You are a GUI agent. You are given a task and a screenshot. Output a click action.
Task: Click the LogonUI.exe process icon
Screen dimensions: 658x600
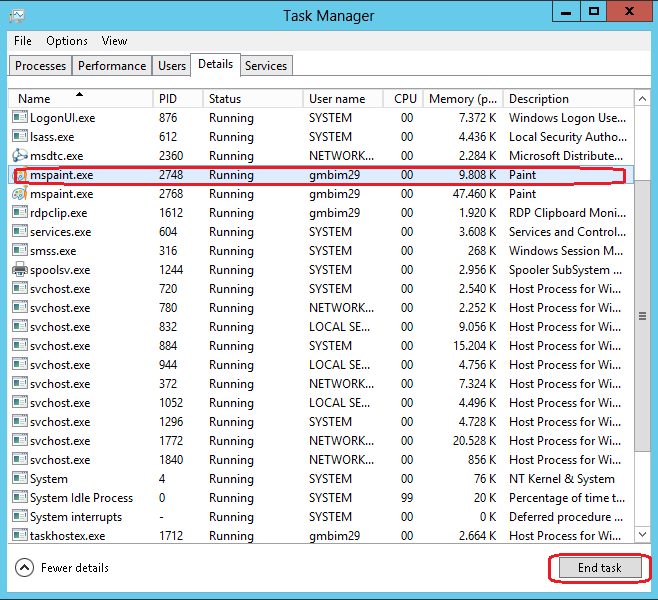click(x=20, y=118)
